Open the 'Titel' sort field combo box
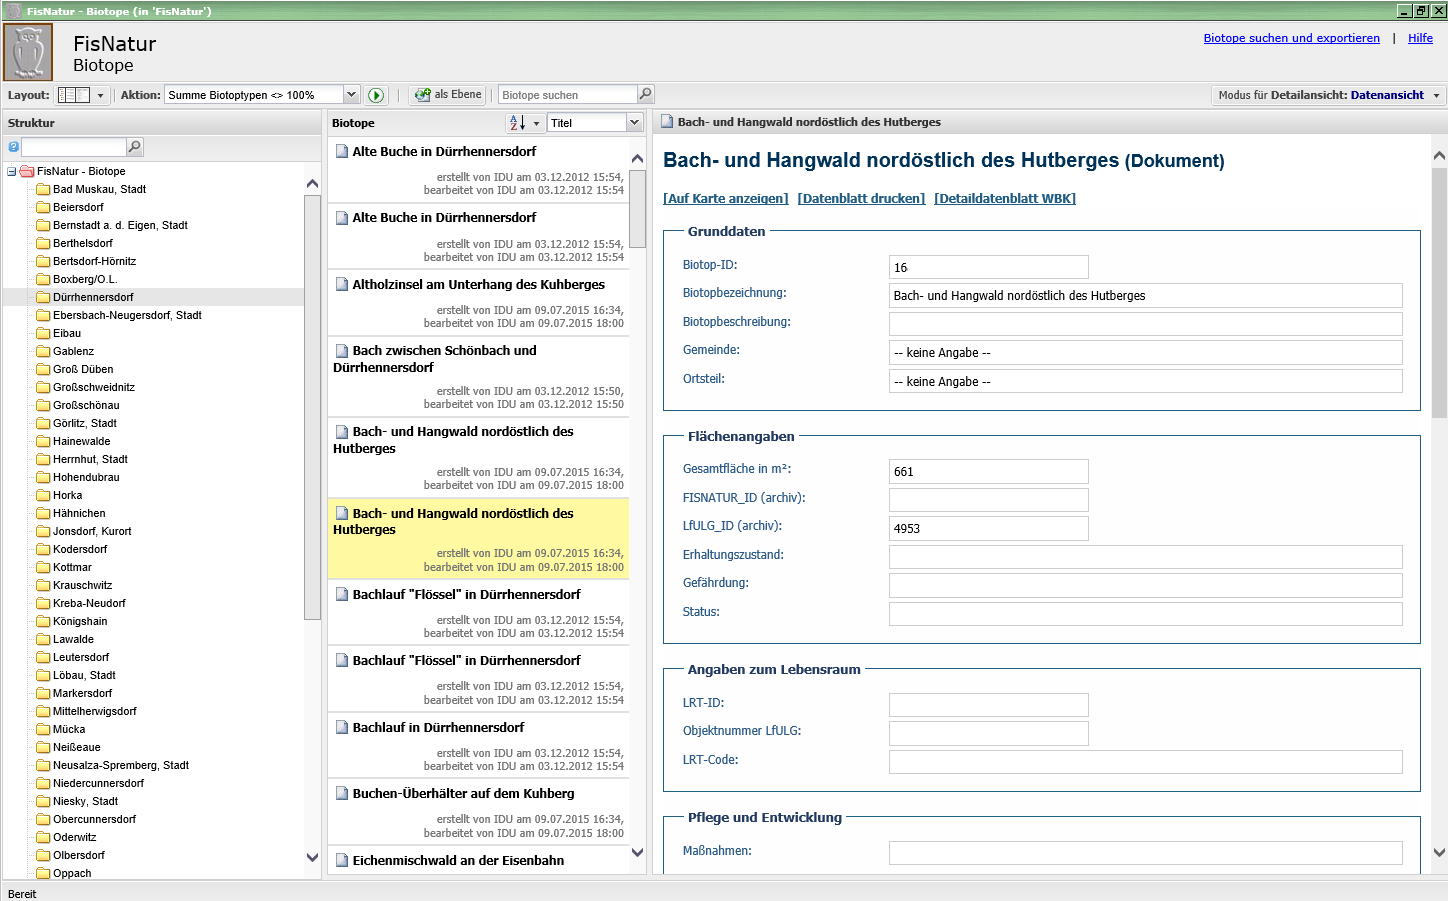This screenshot has width=1448, height=901. click(594, 122)
